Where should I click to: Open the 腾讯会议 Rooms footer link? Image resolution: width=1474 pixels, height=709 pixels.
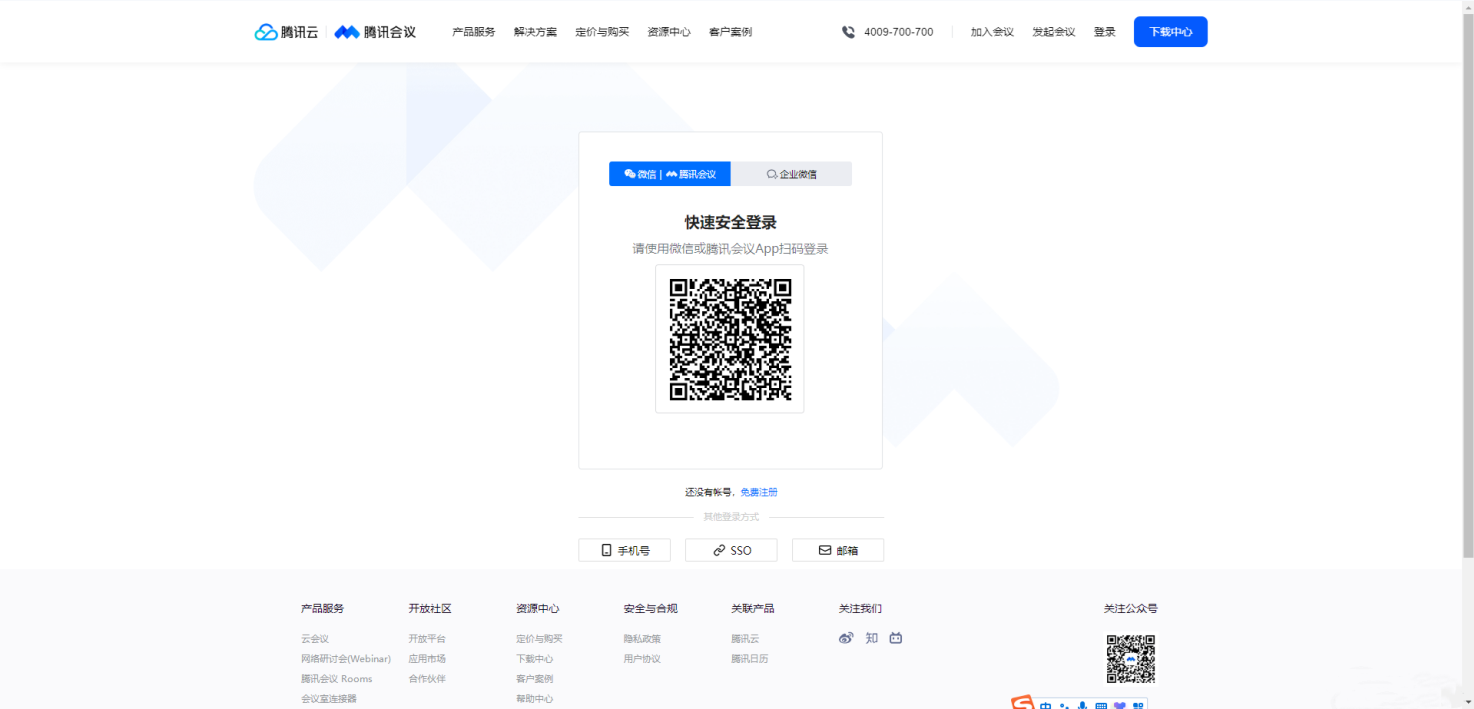point(336,679)
